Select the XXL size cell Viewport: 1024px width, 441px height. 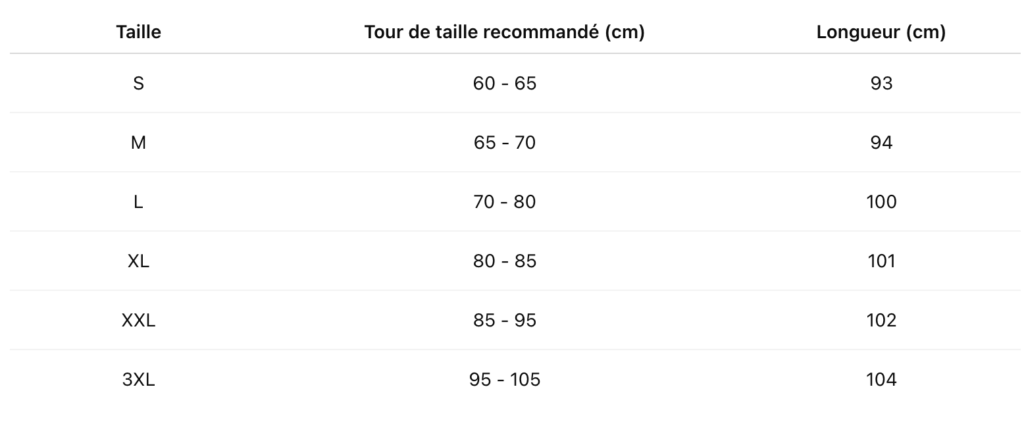138,320
